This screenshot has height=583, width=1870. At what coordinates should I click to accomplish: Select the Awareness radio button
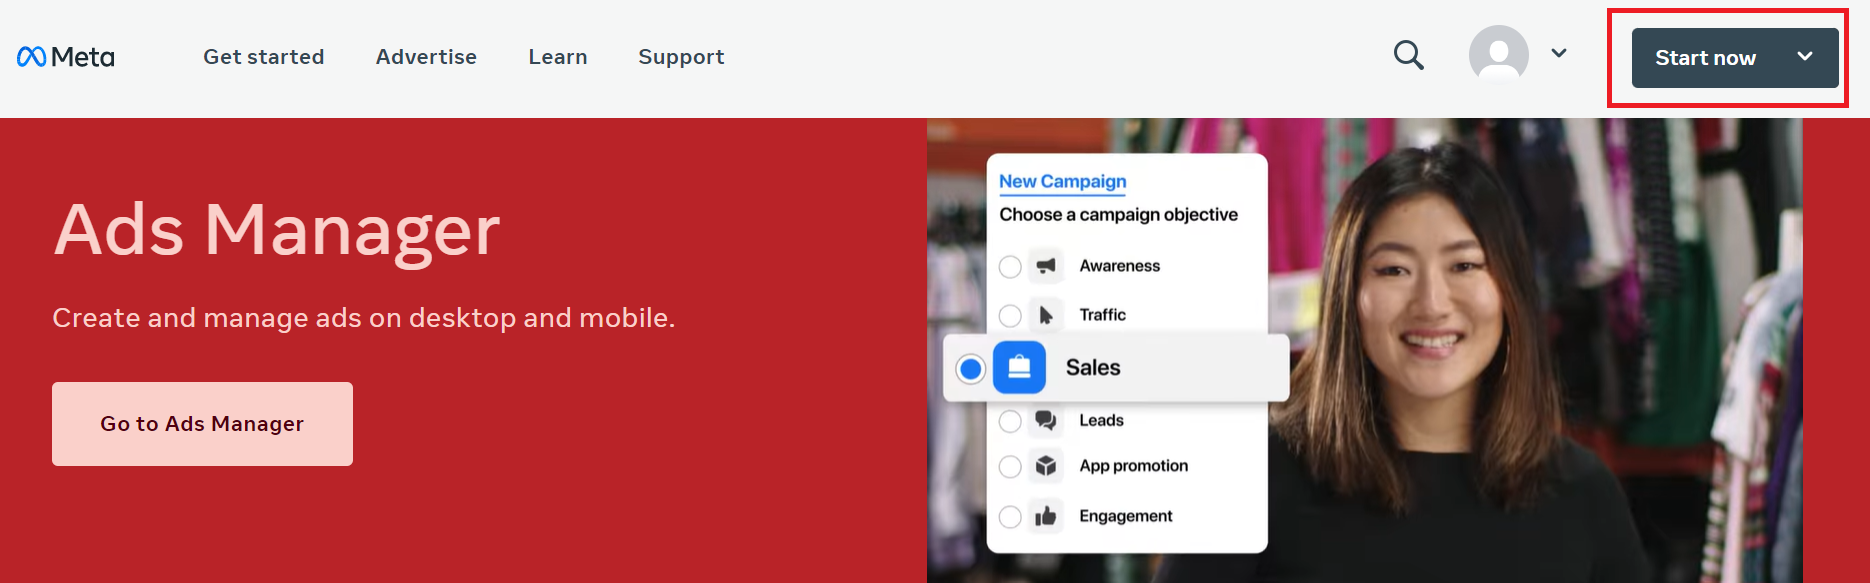coord(1010,267)
